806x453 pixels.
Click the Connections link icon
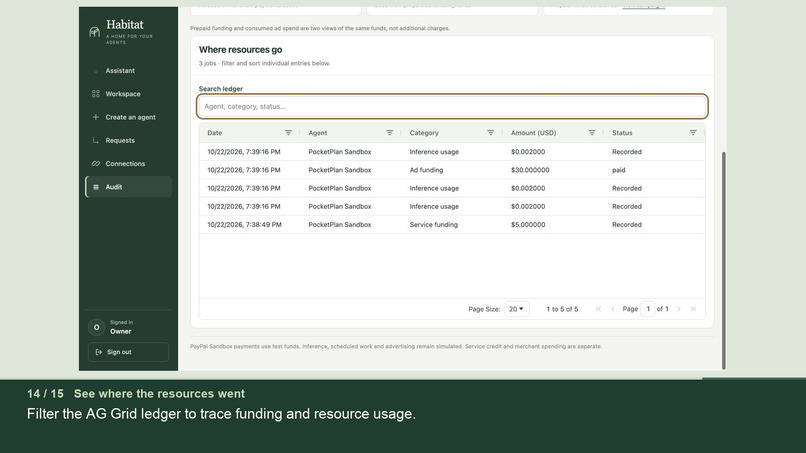pos(96,164)
